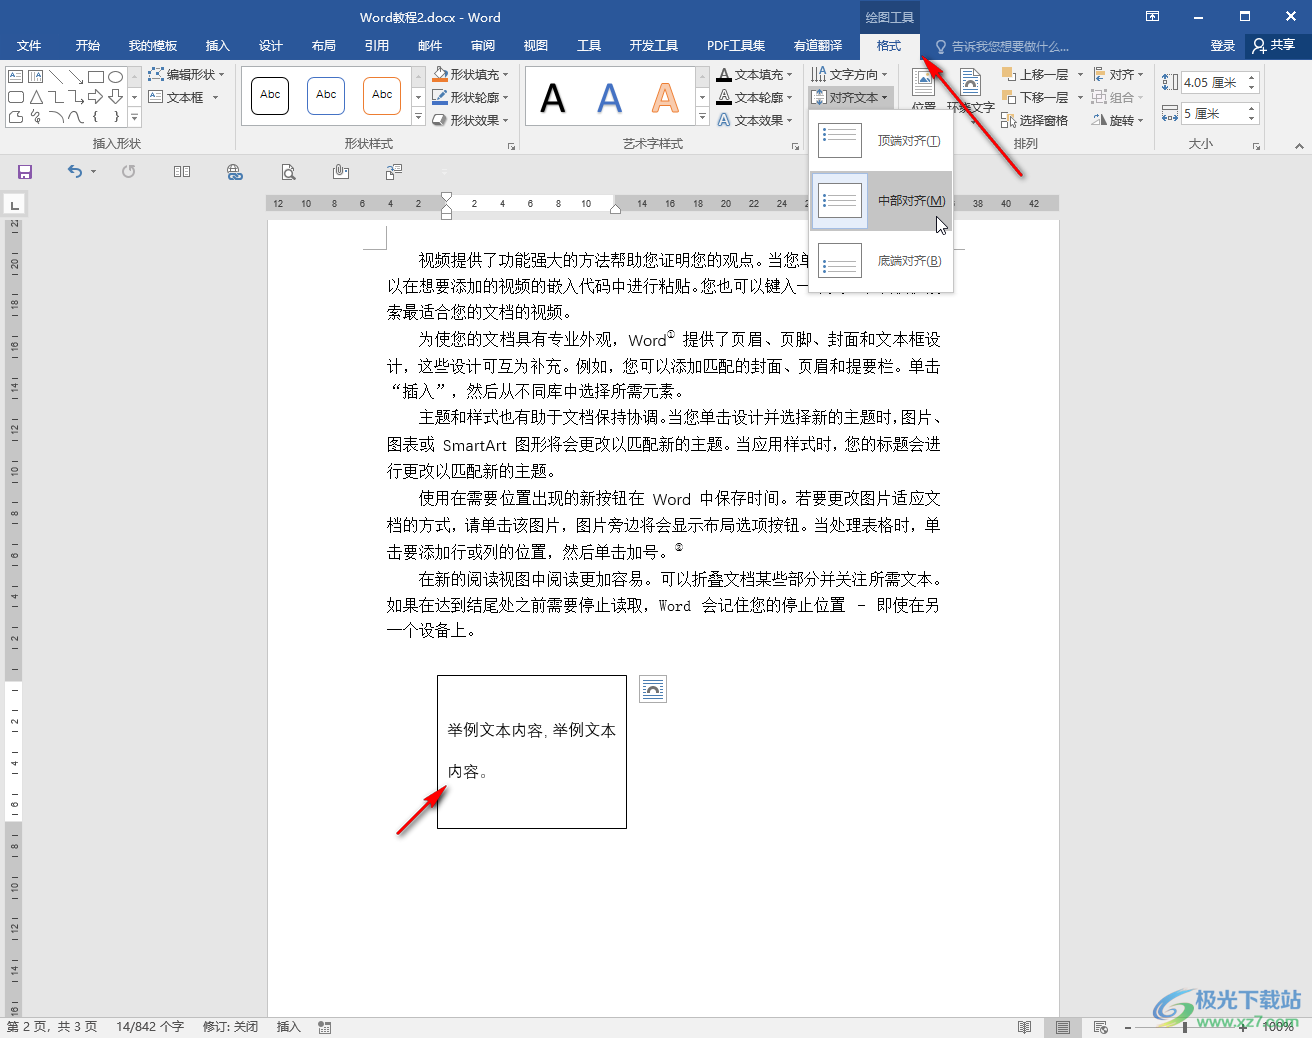Click the Selection Pane (选择窗格) button
Viewport: 1312px width, 1038px height.
1034,120
